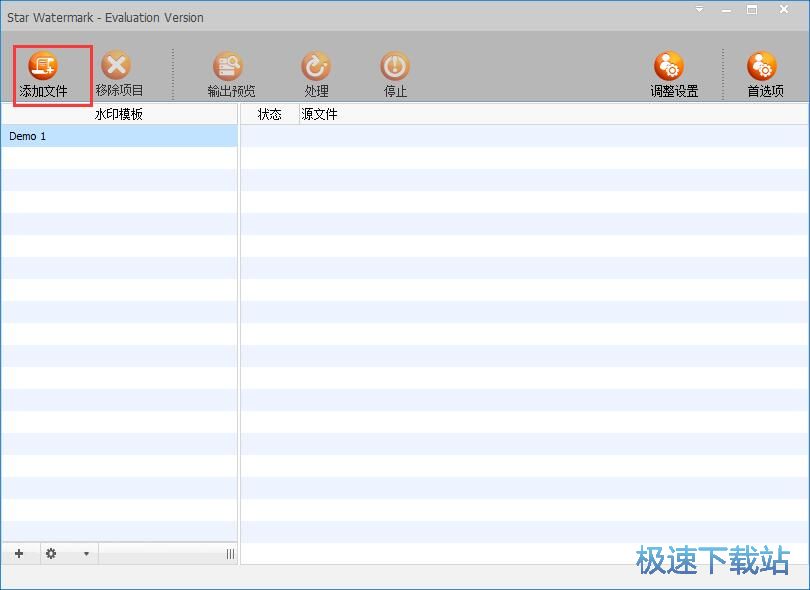This screenshot has width=810, height=590.
Task: Click the empty first row in file list
Action: [x=524, y=136]
